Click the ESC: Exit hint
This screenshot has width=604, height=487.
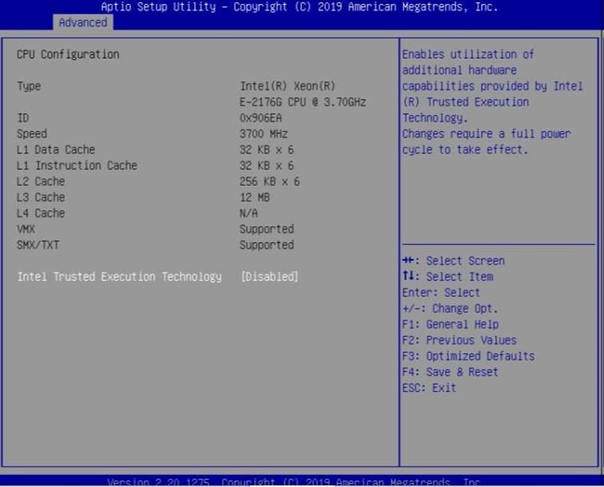pyautogui.click(x=429, y=388)
